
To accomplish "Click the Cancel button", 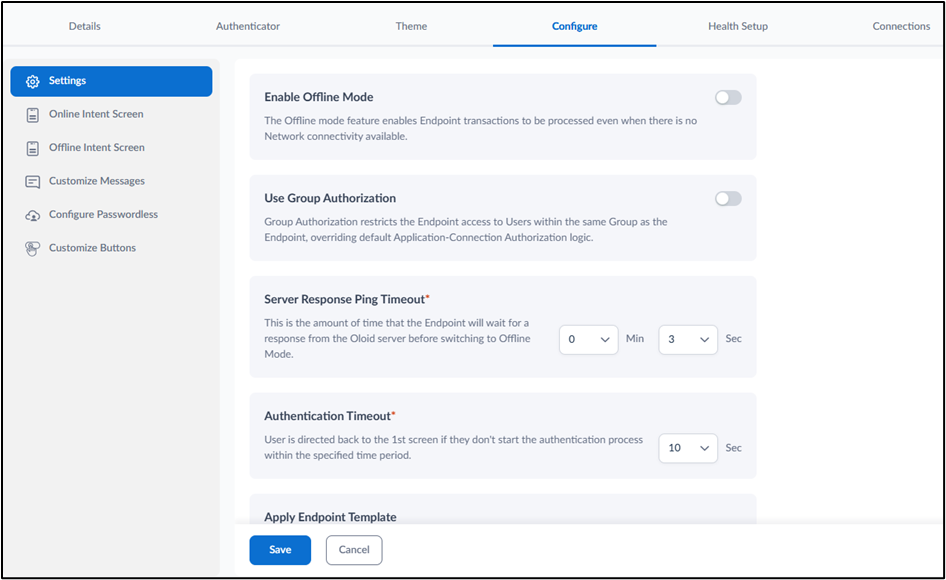I will pyautogui.click(x=354, y=550).
